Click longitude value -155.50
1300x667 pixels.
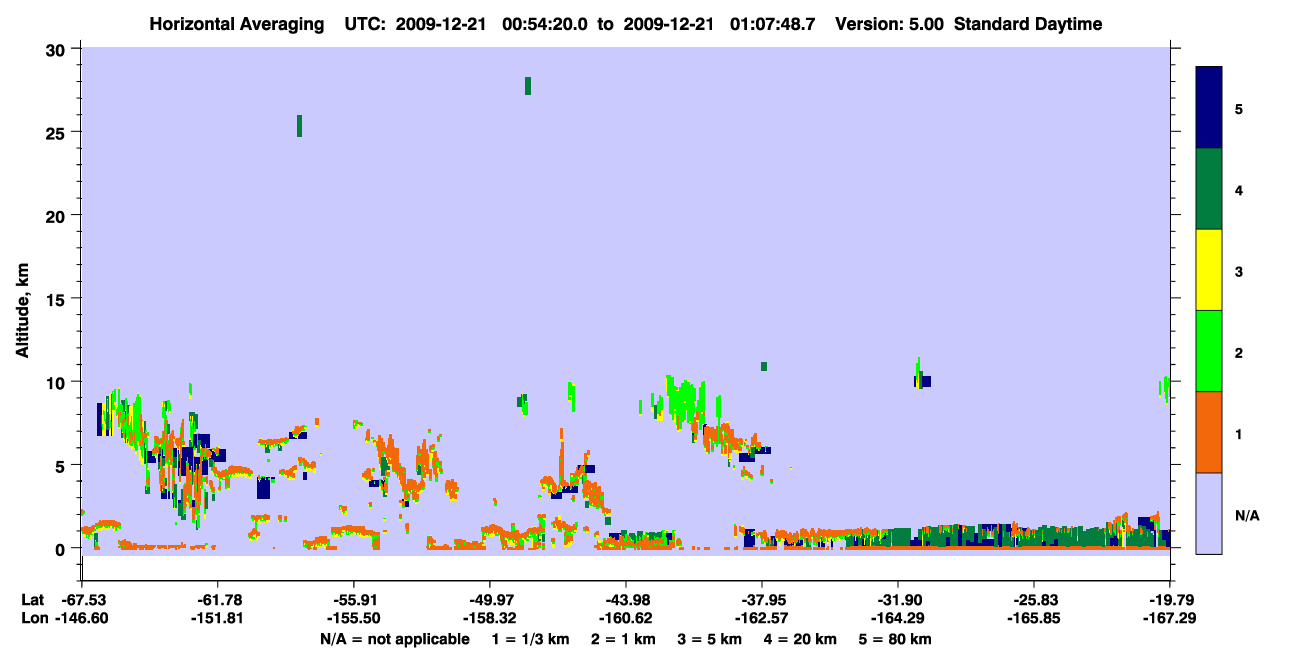click(x=354, y=618)
